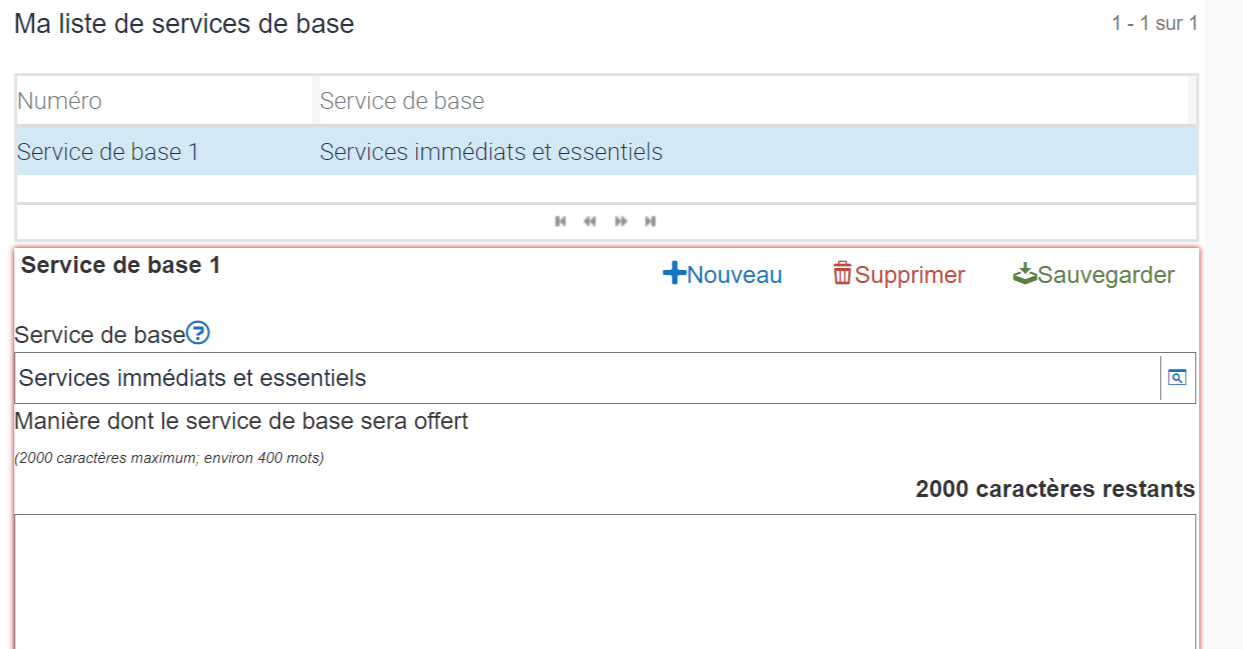Focus the Service de base input field

point(586,378)
